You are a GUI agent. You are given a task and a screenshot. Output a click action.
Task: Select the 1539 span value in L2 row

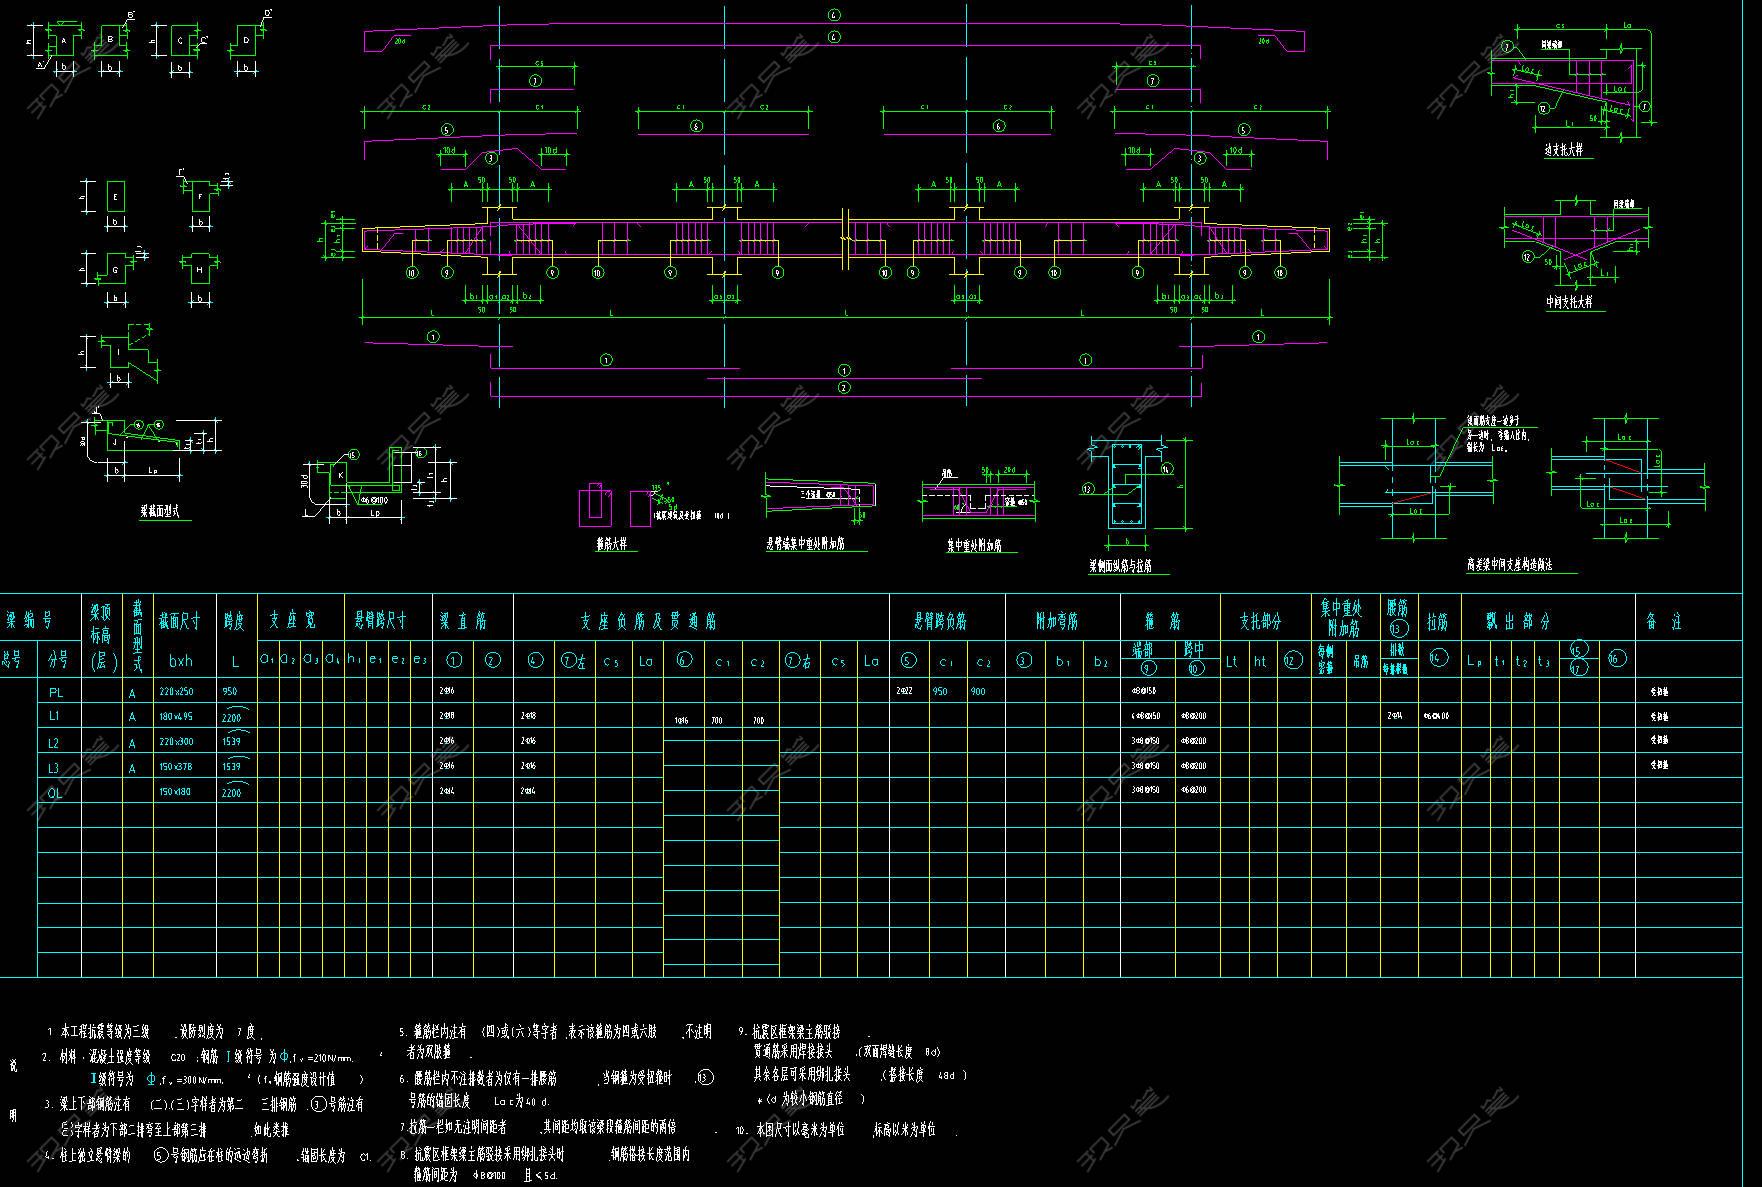point(231,743)
